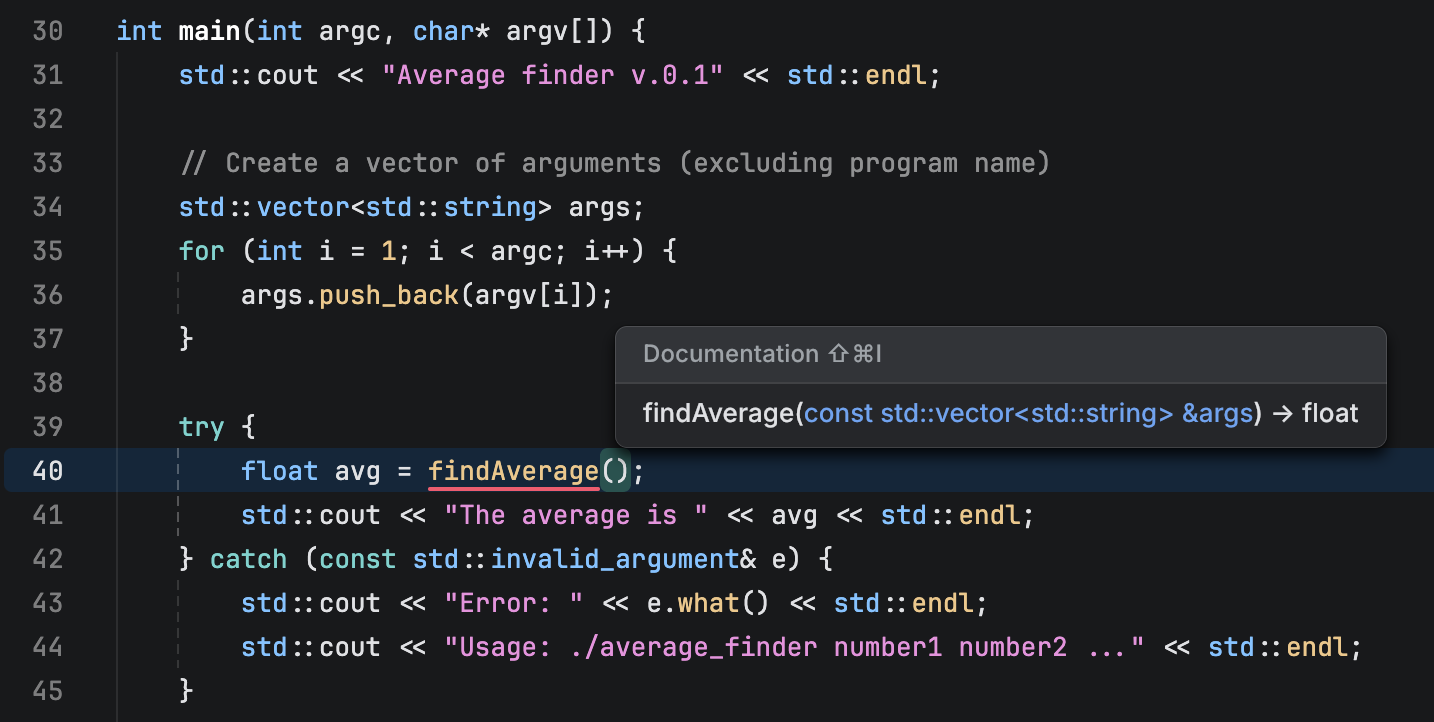Click the try keyword on line 39

pos(201,427)
